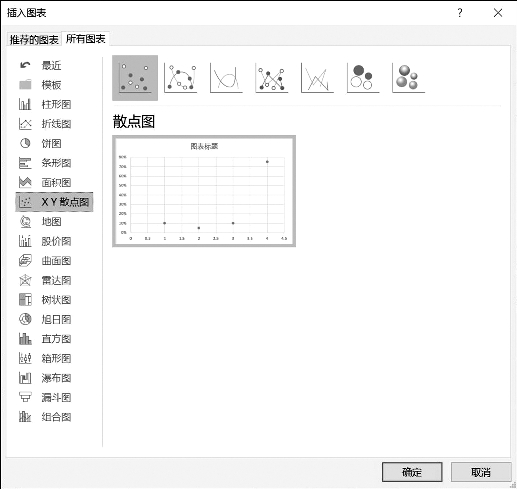The height and width of the screenshot is (489, 517).
Task: Select the 饼图 pie chart category
Action: tap(40, 143)
